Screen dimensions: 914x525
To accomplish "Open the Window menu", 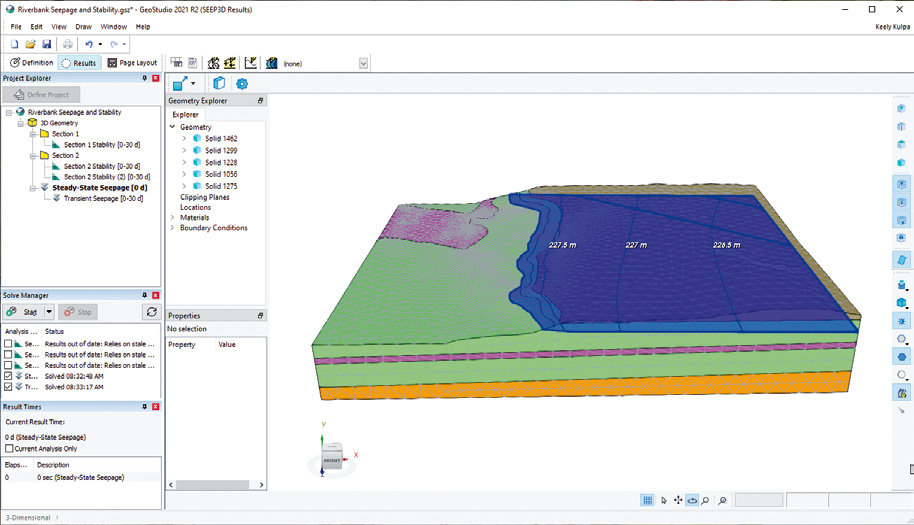I will tap(114, 27).
